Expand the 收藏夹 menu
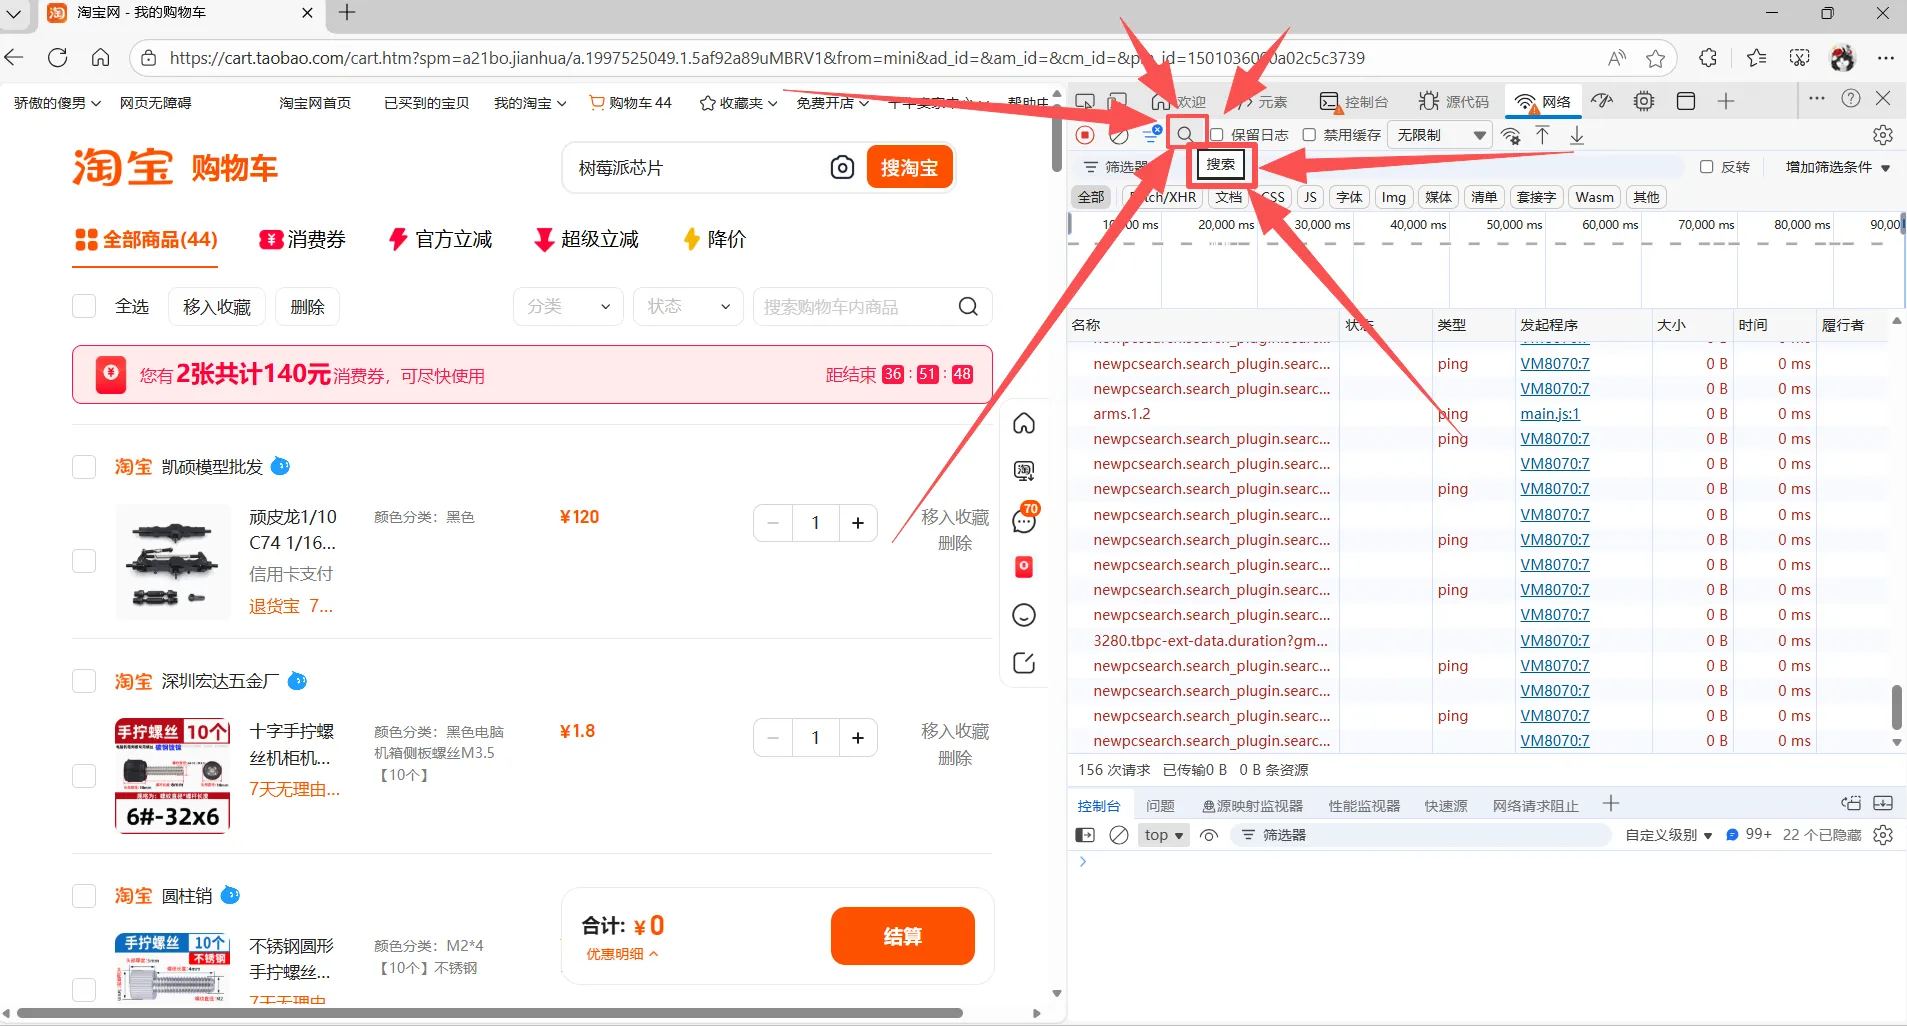This screenshot has height=1026, width=1907. click(739, 103)
